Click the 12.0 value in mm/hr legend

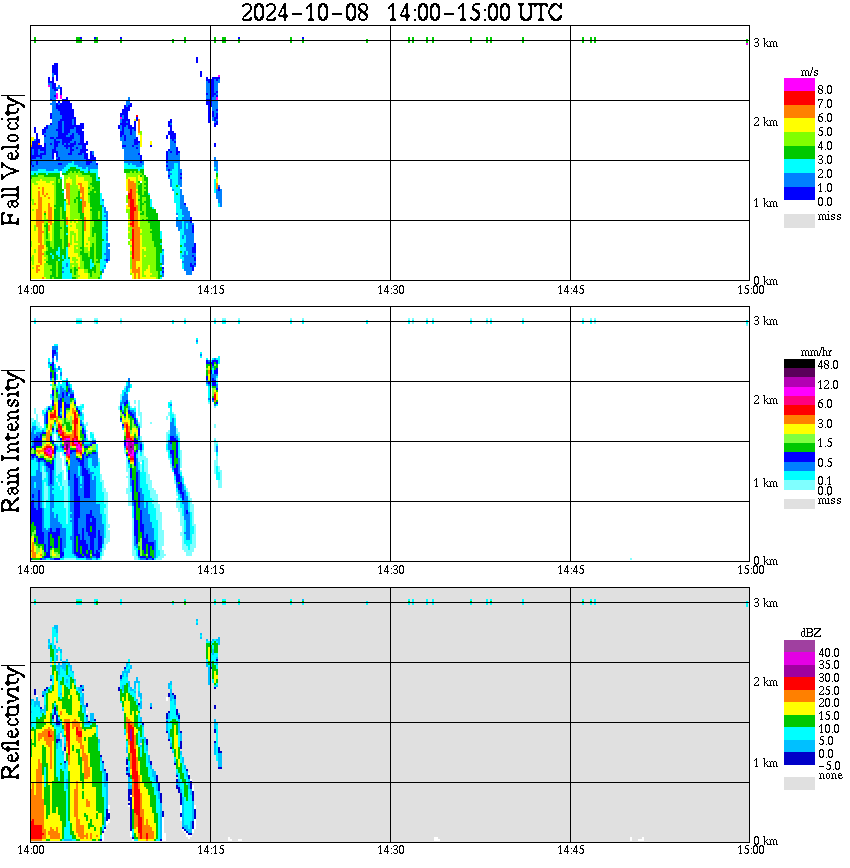(x=828, y=384)
